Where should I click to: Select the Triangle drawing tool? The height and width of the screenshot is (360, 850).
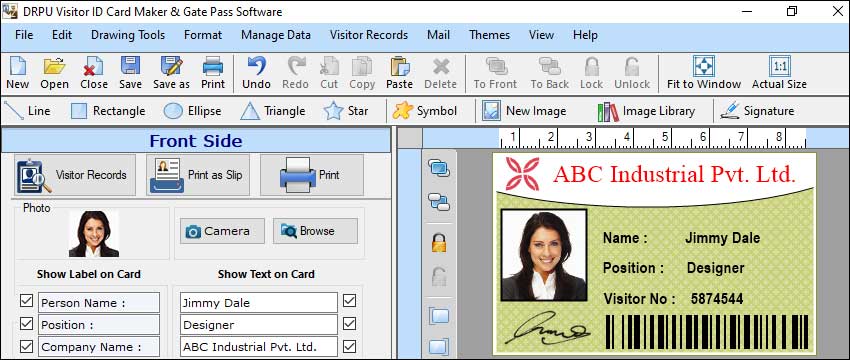pyautogui.click(x=273, y=111)
